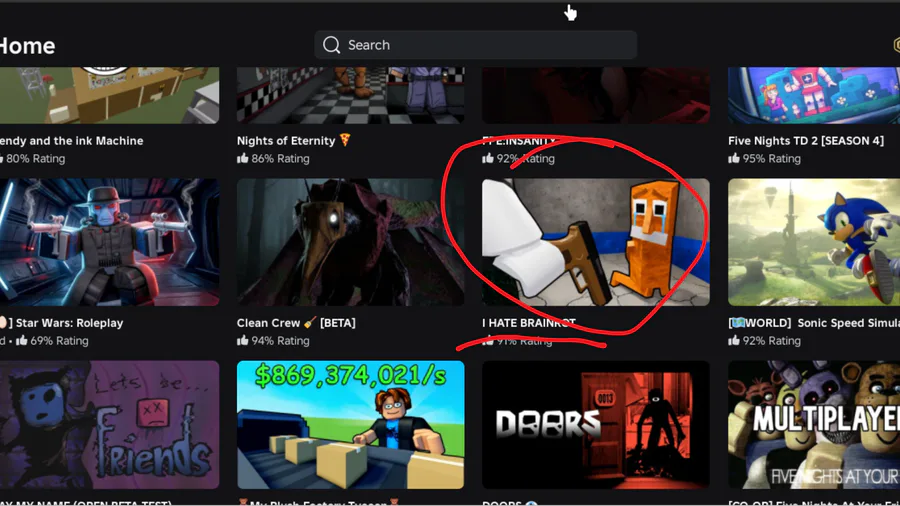This screenshot has width=900, height=506.
Task: Click the 95% Rating thumbs-up icon
Action: (x=734, y=158)
